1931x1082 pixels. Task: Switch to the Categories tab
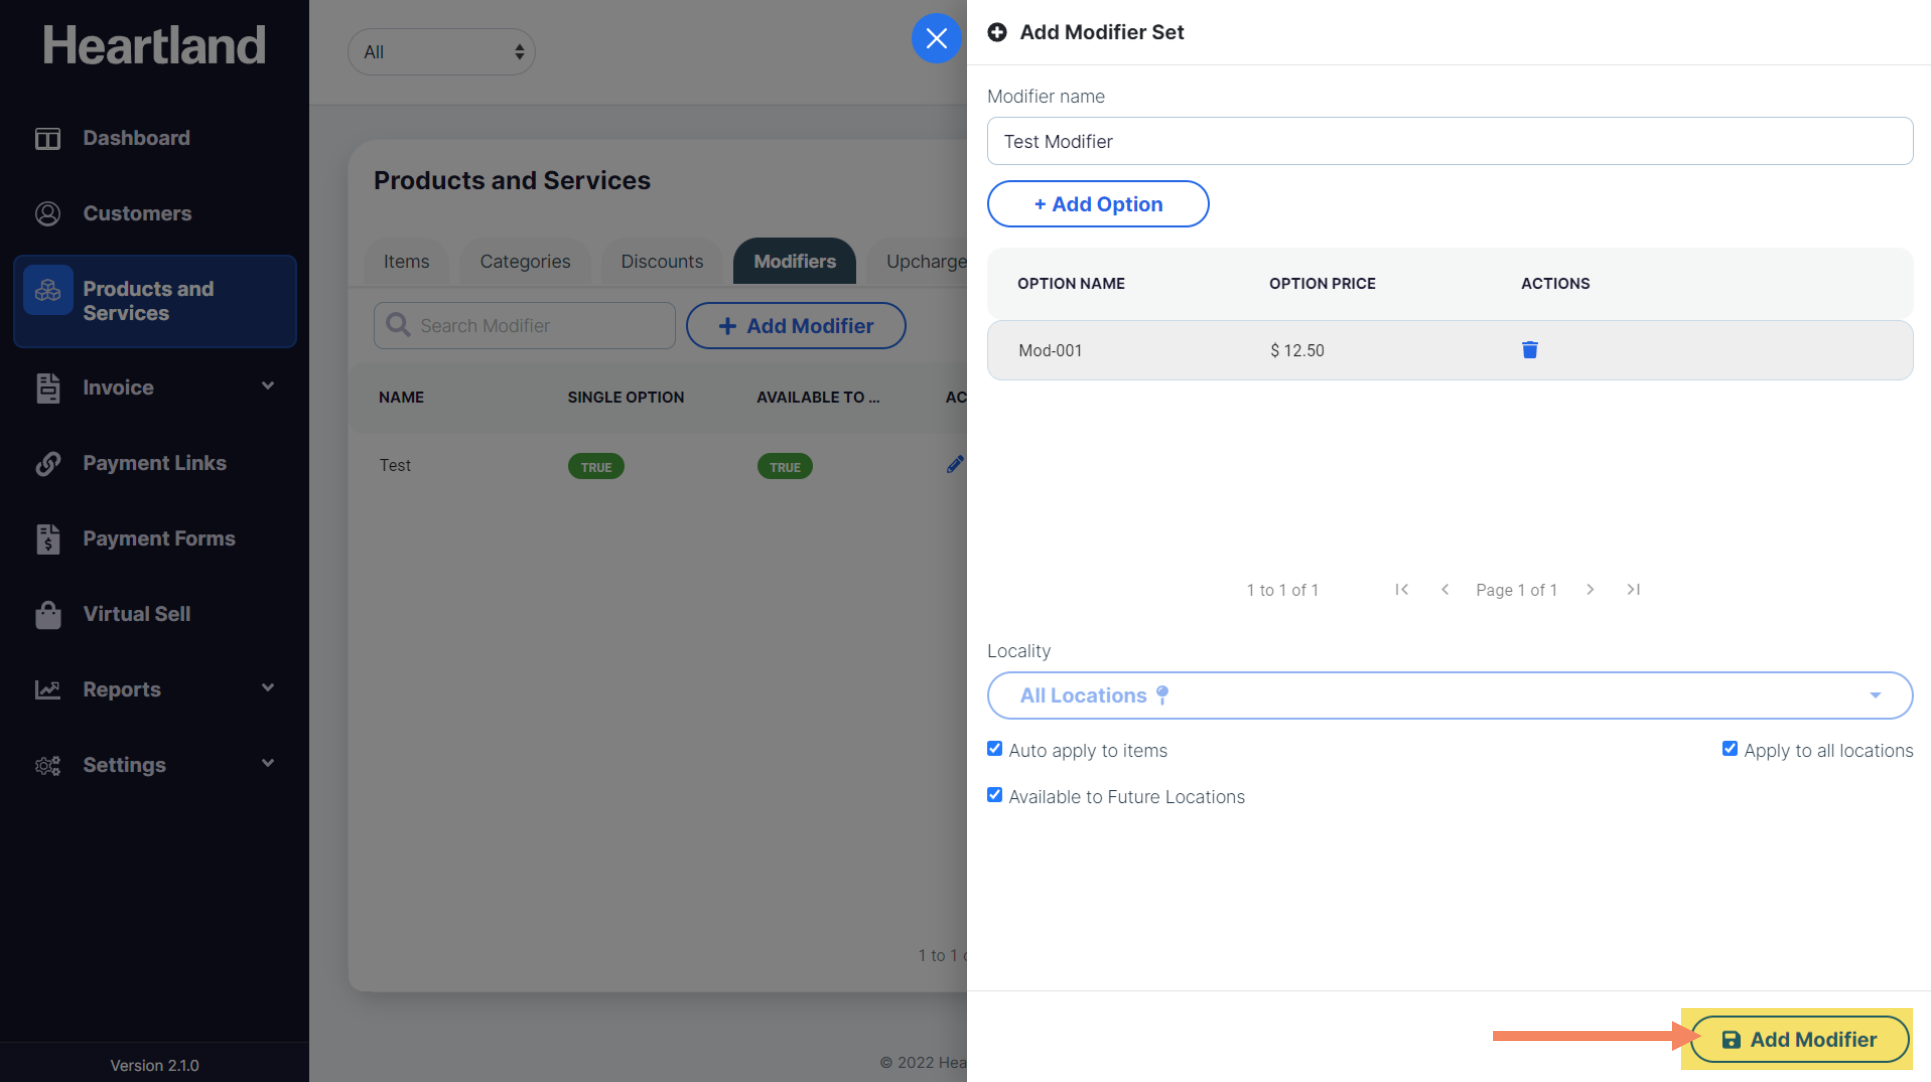(x=524, y=262)
